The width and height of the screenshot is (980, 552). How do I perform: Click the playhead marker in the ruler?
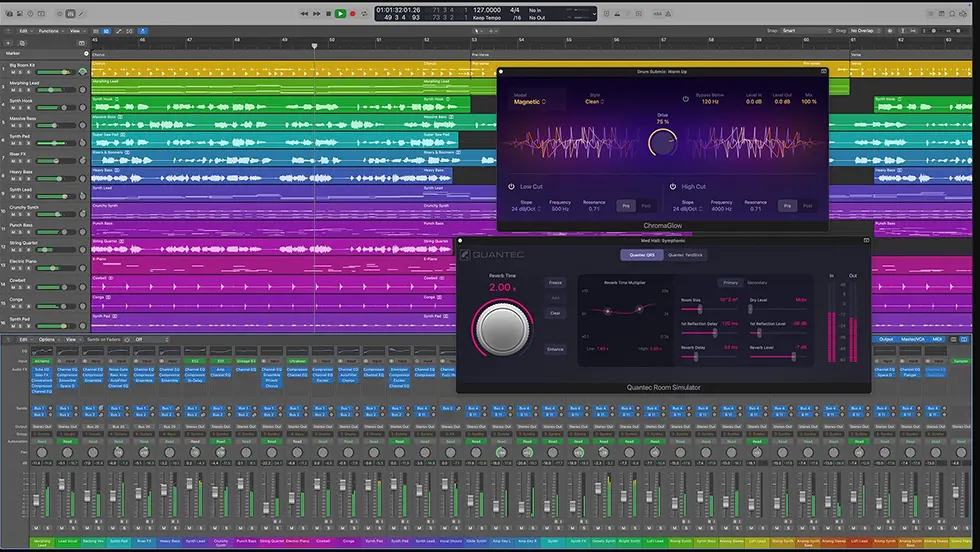tap(314, 46)
